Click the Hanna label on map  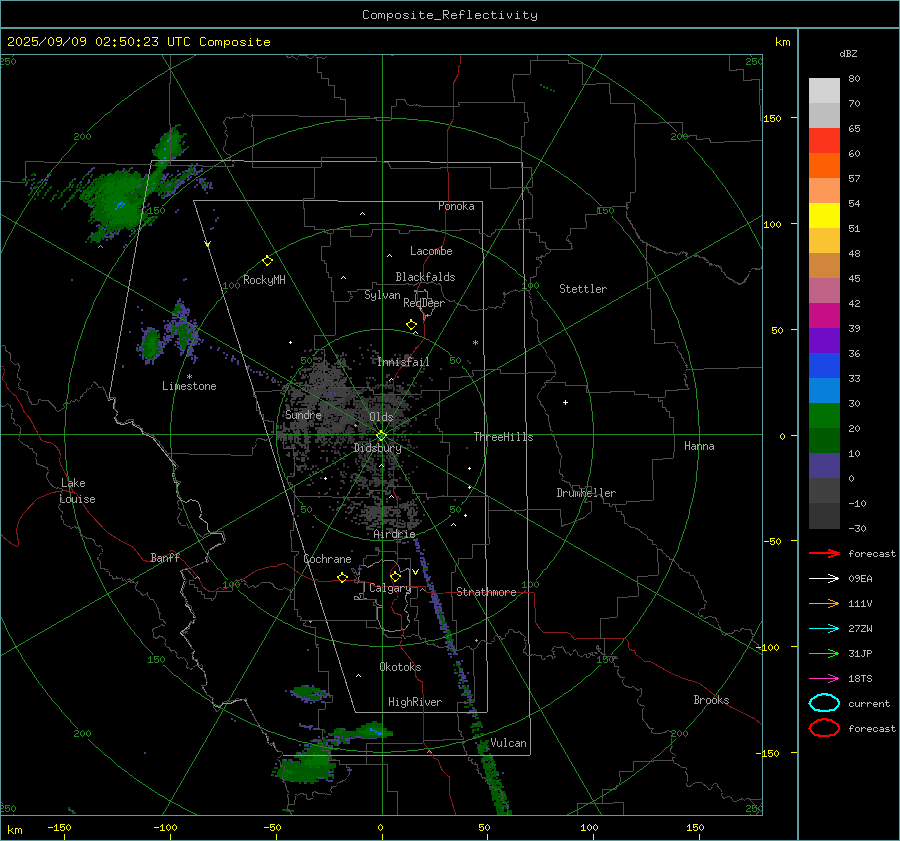(x=699, y=446)
